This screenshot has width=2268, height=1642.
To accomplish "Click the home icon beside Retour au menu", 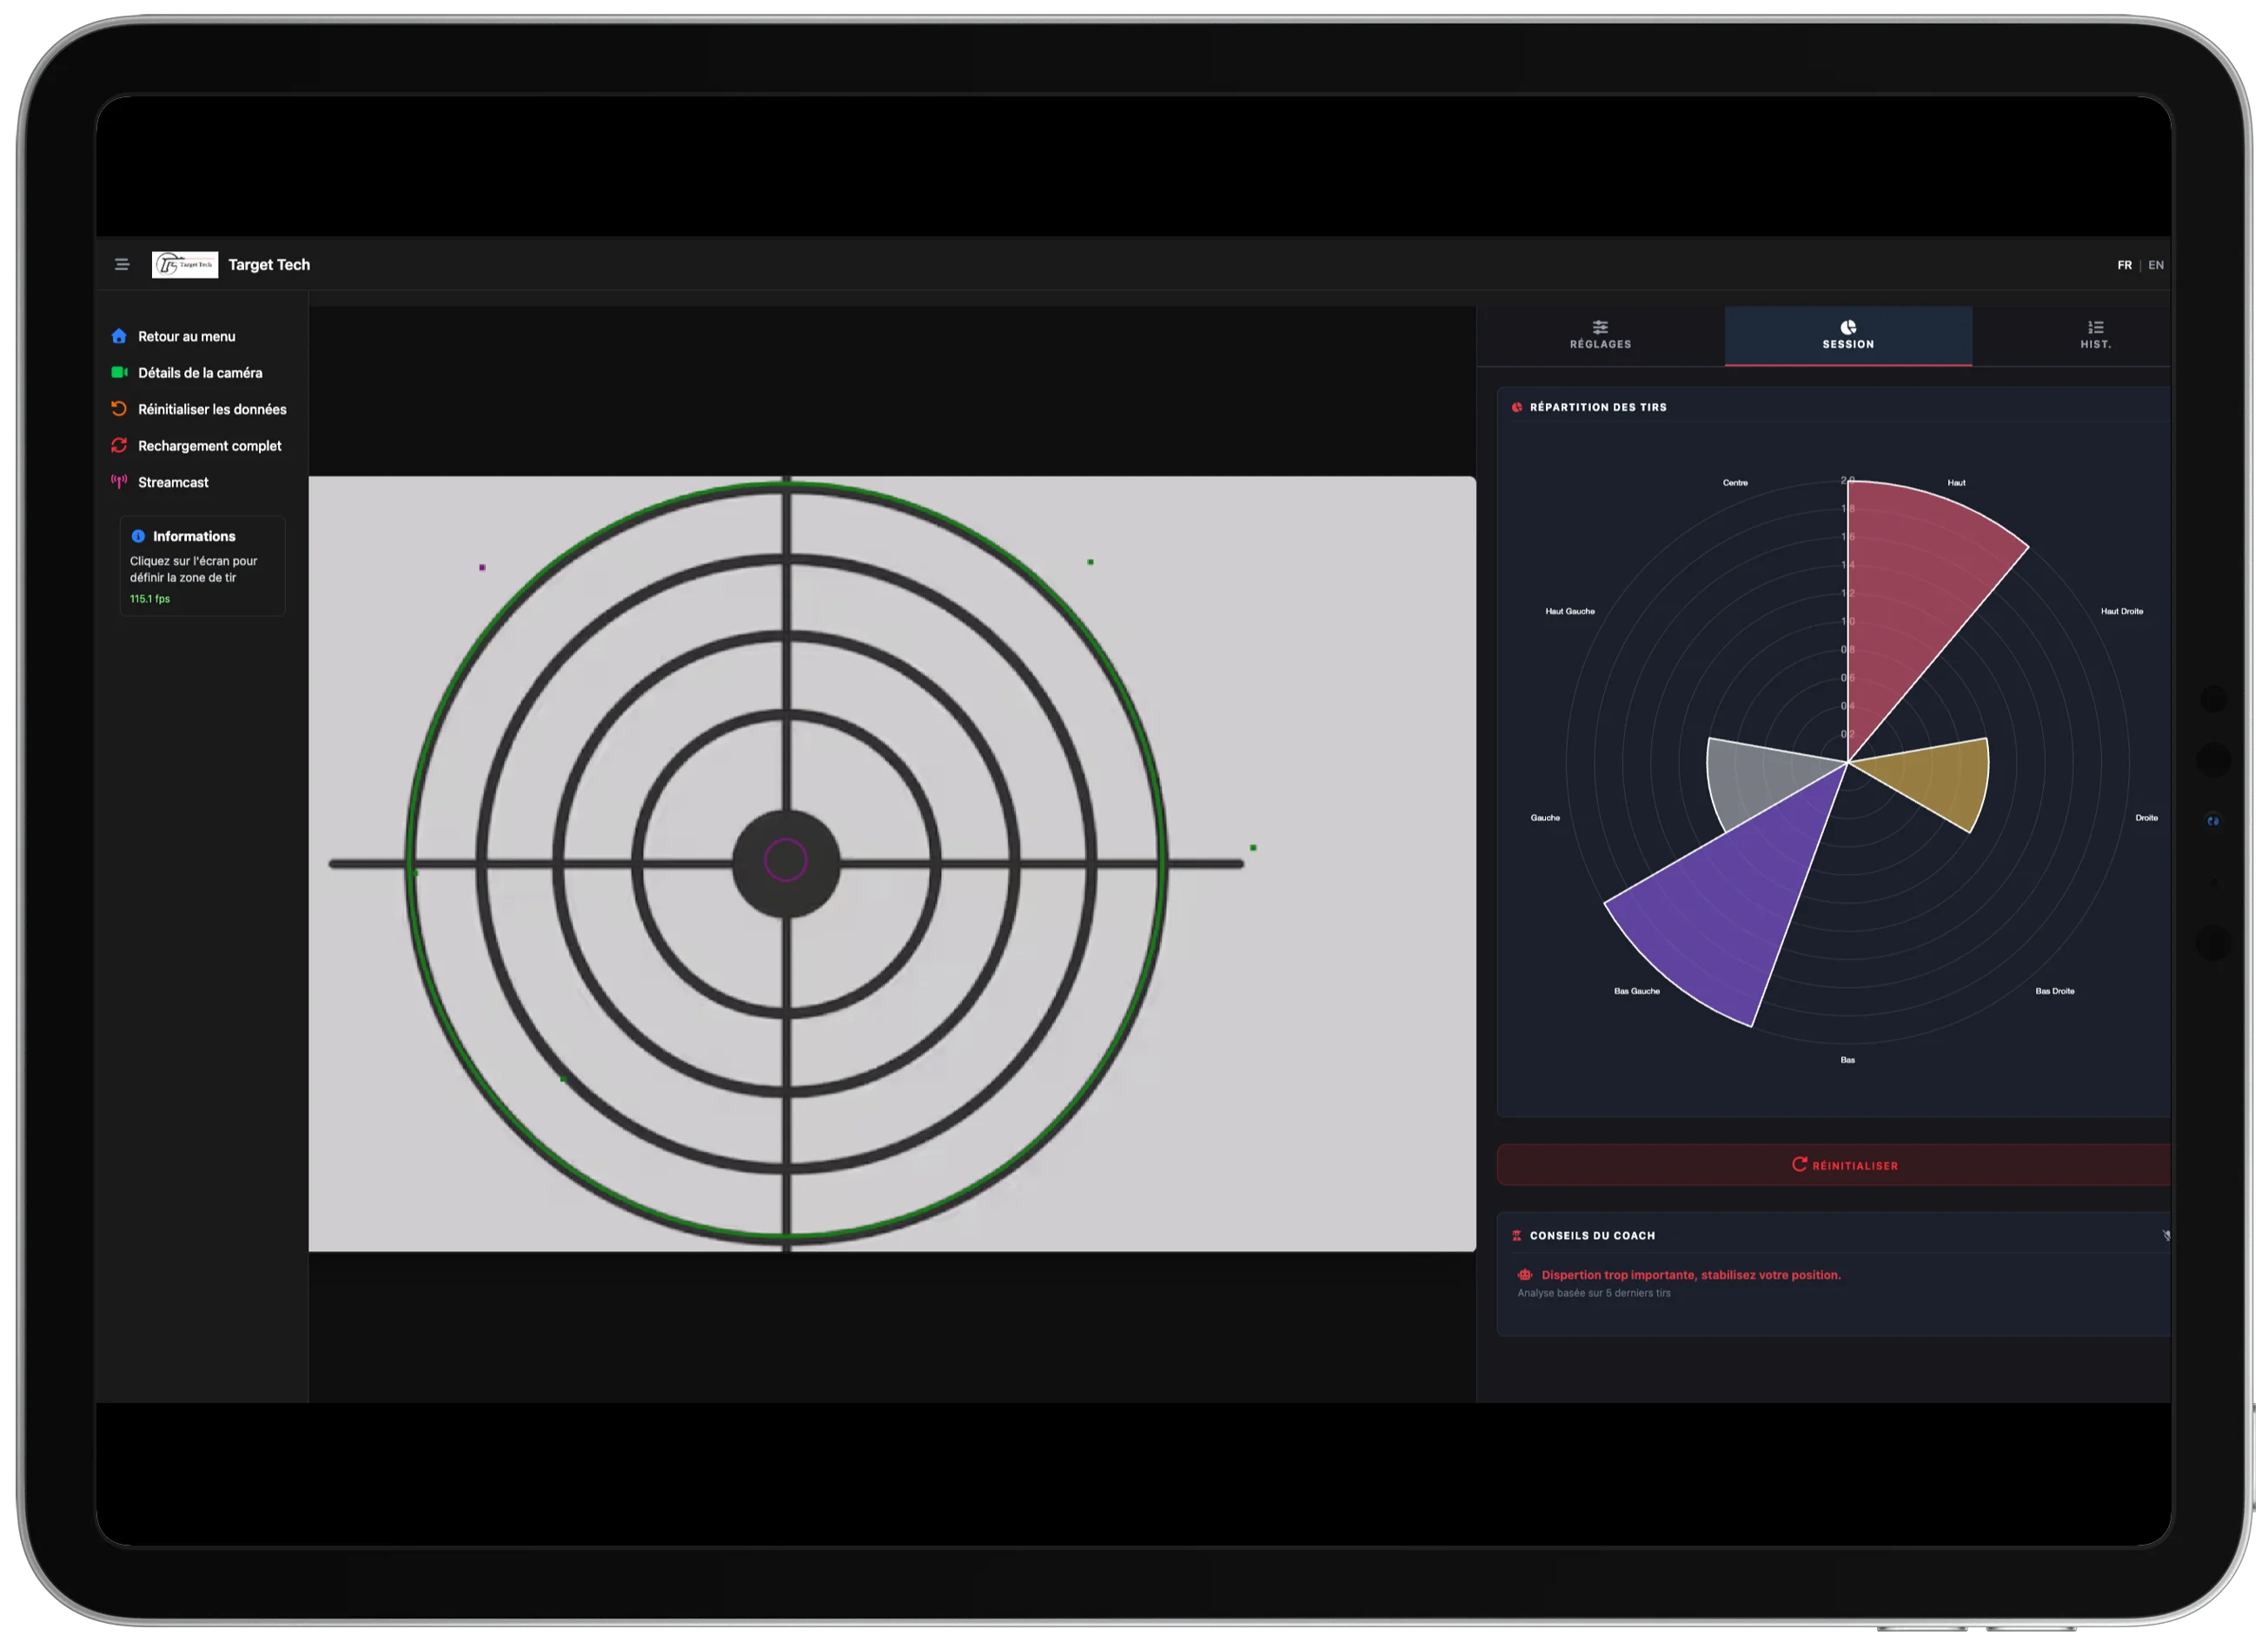I will coord(119,336).
